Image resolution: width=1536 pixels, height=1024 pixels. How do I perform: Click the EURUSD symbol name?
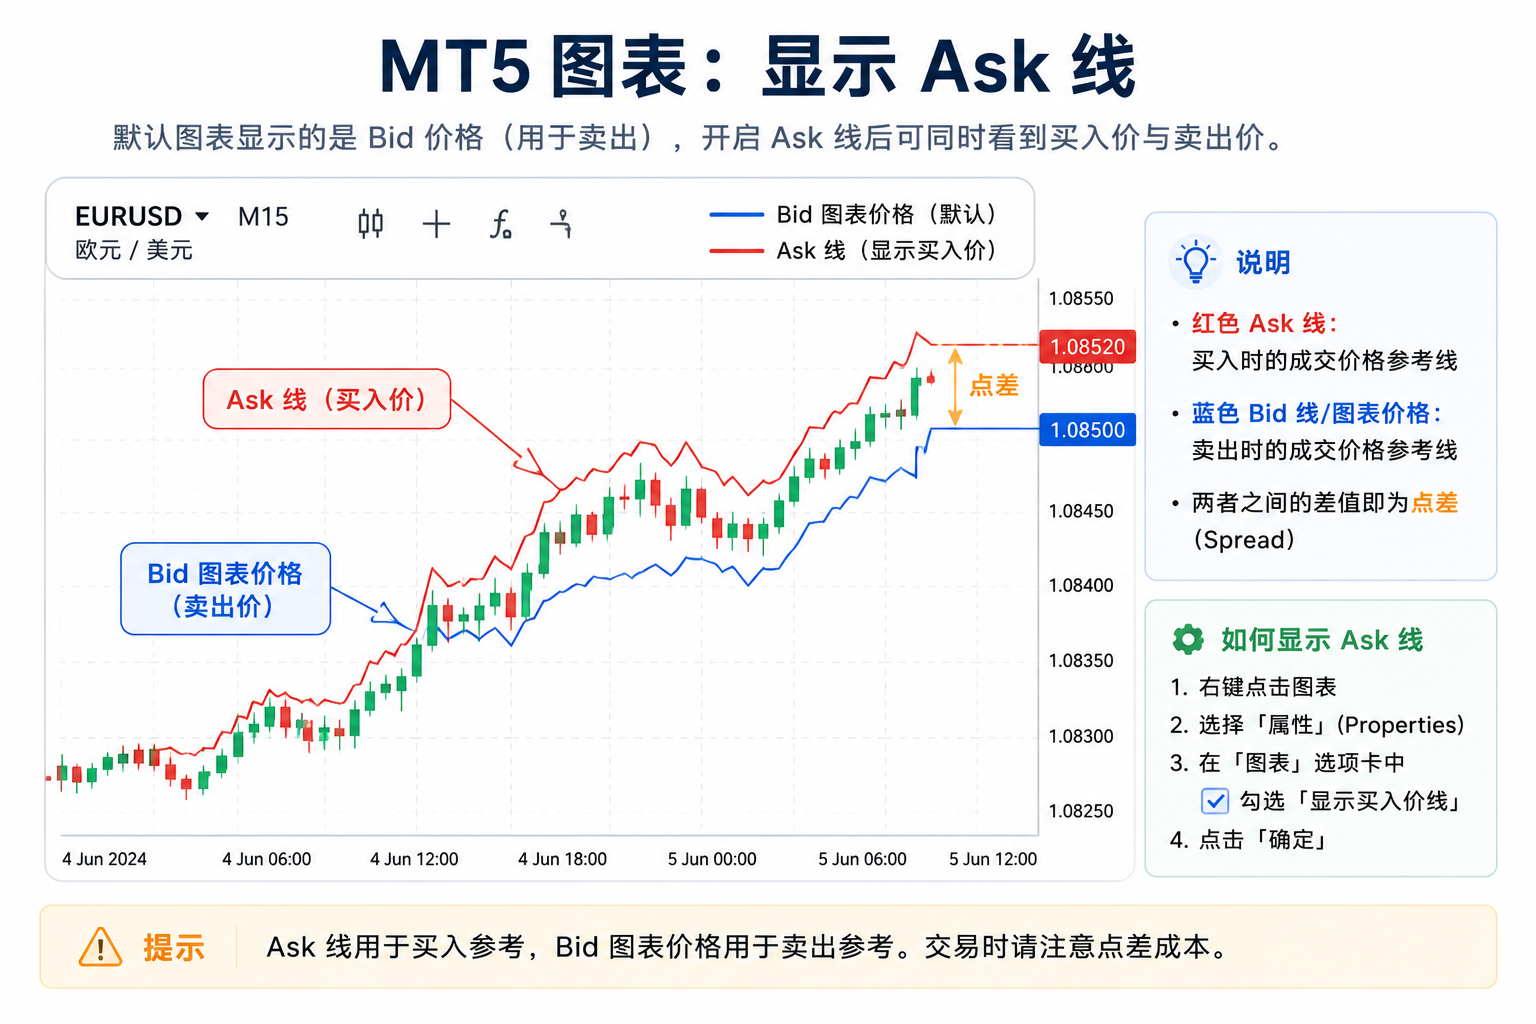pyautogui.click(x=129, y=216)
